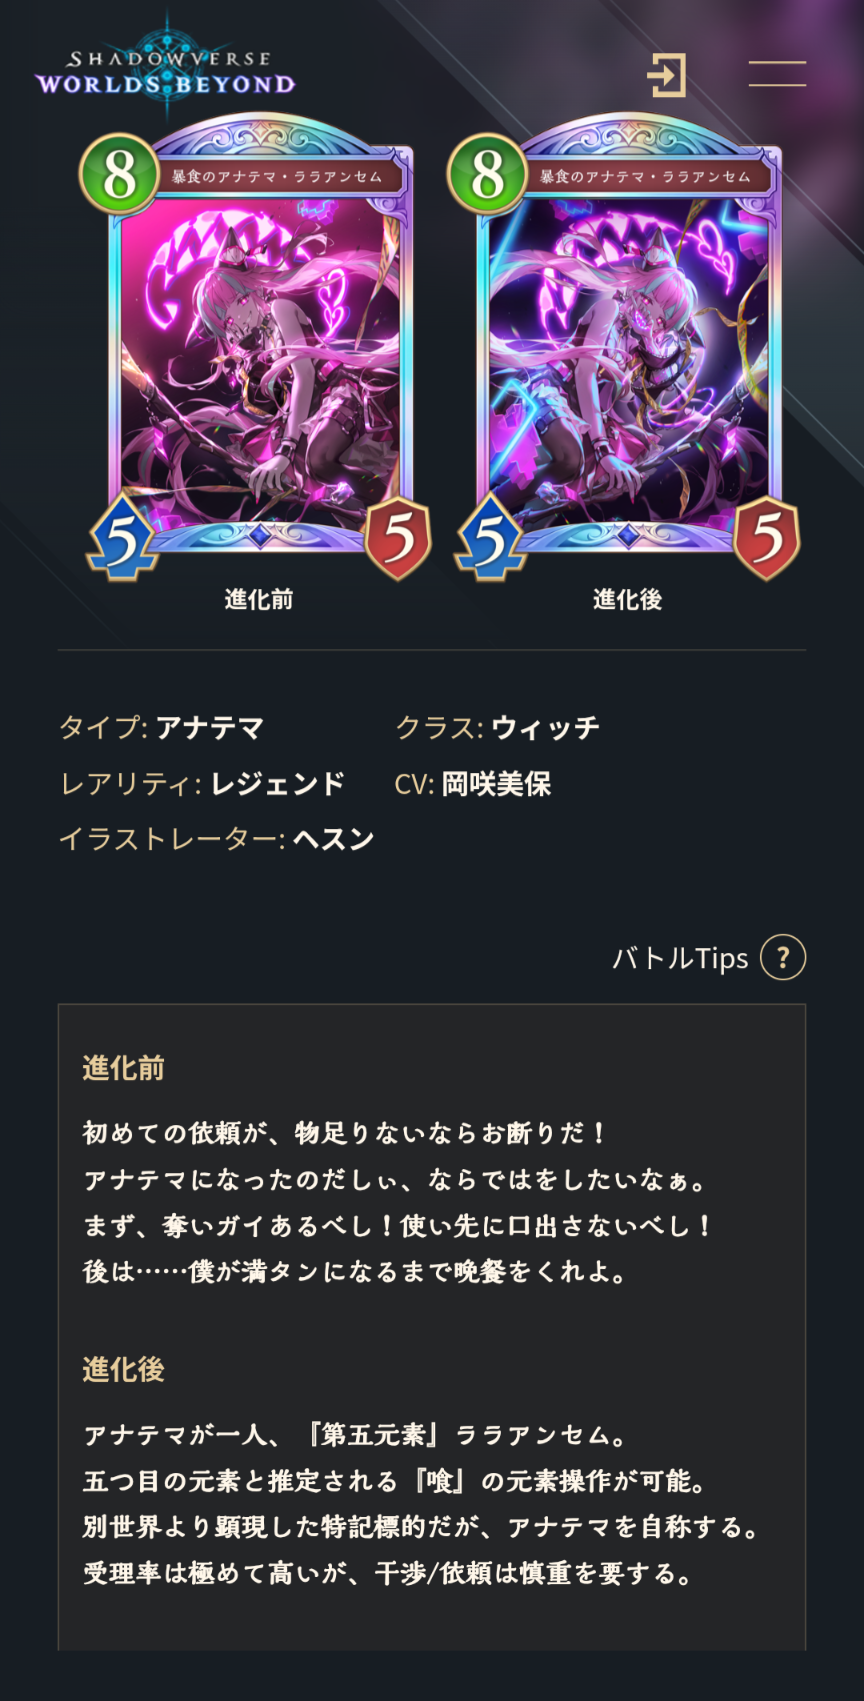Click the illustrator name ヘスン
The height and width of the screenshot is (1701, 864).
coord(333,838)
